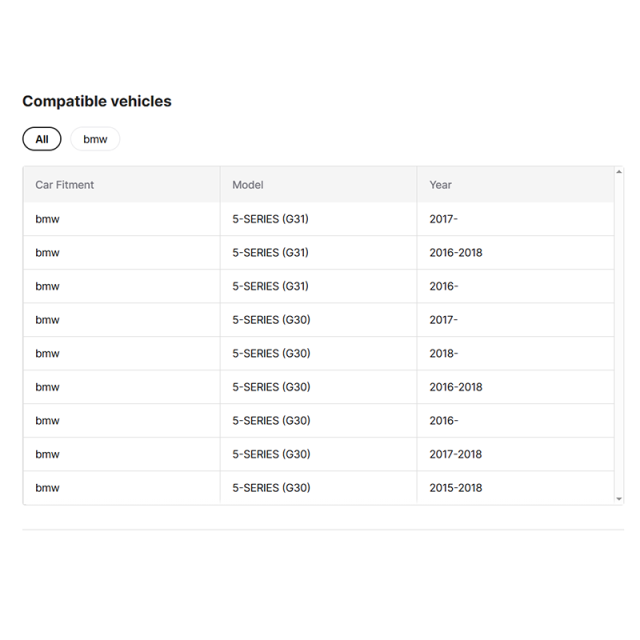
Task: Click the table scrollbar up arrow
Action: [619, 172]
